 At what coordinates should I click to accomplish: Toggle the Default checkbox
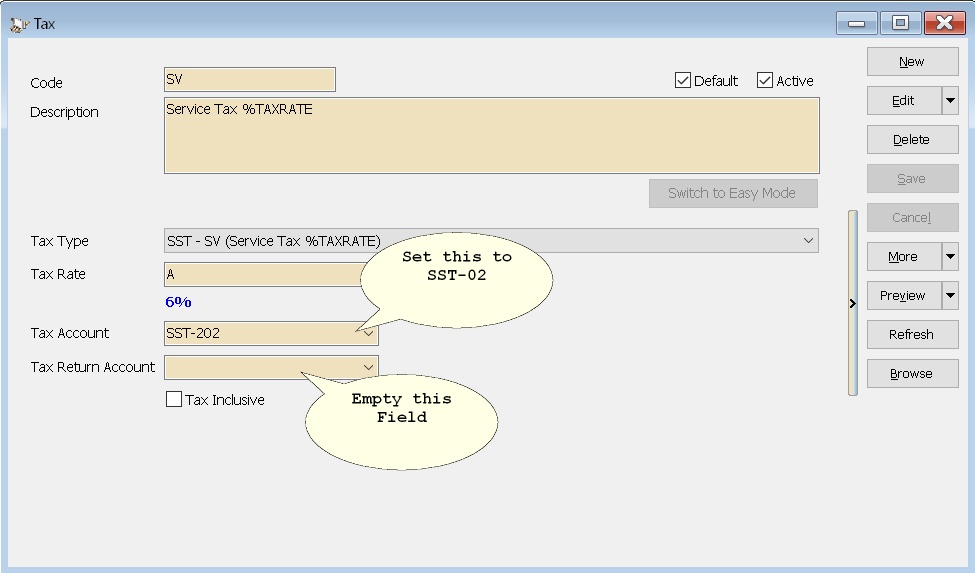pyautogui.click(x=683, y=81)
